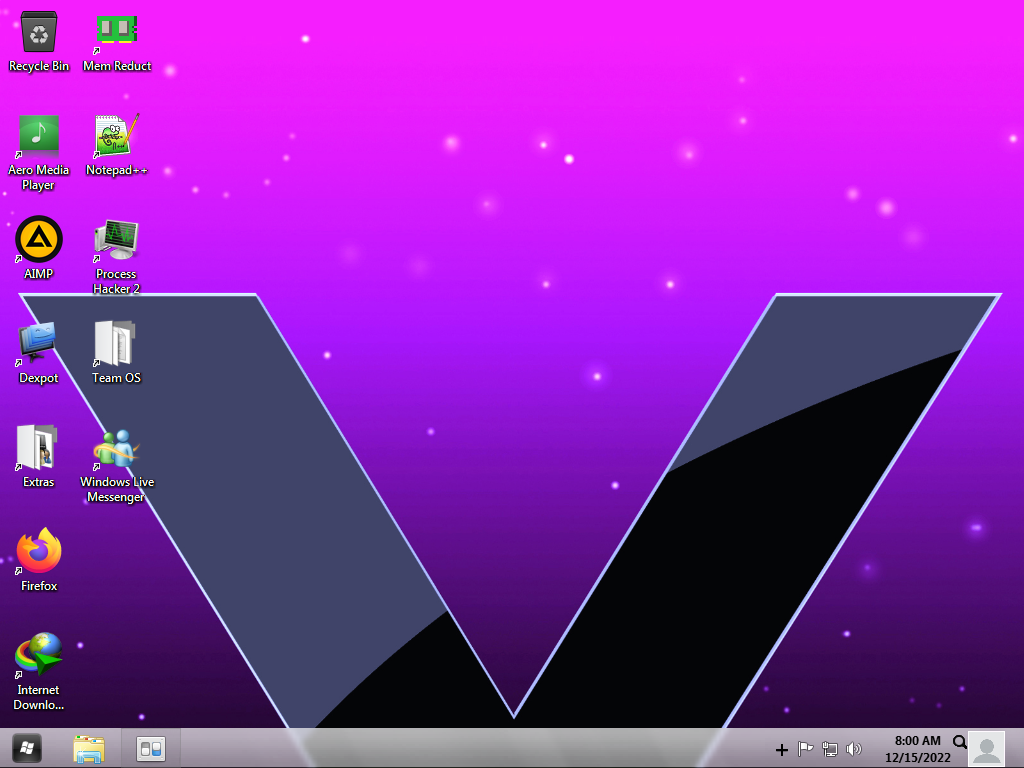Select the AIMP player icon
Image resolution: width=1024 pixels, height=768 pixels.
(x=39, y=248)
